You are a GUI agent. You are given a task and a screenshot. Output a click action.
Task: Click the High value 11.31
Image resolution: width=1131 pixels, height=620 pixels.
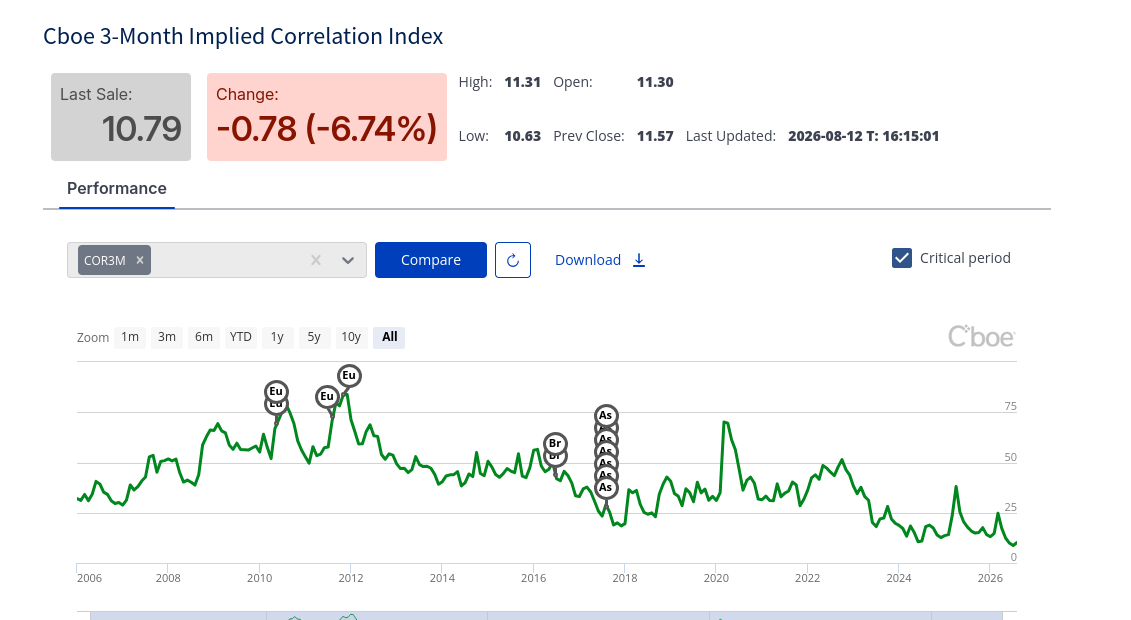[522, 82]
